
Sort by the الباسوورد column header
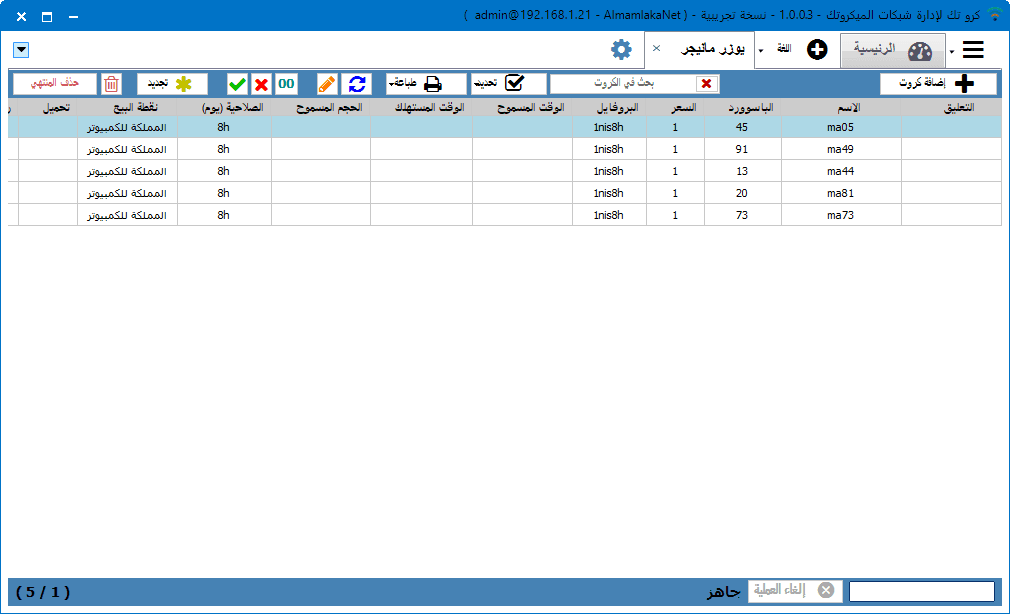tap(743, 108)
